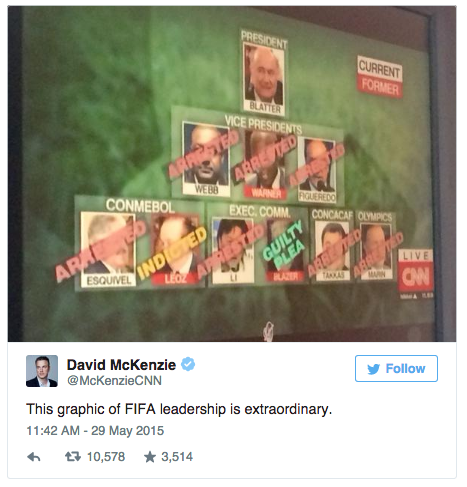Open the @McKenzieCNN handle link
This screenshot has height=487, width=467.
(x=115, y=380)
